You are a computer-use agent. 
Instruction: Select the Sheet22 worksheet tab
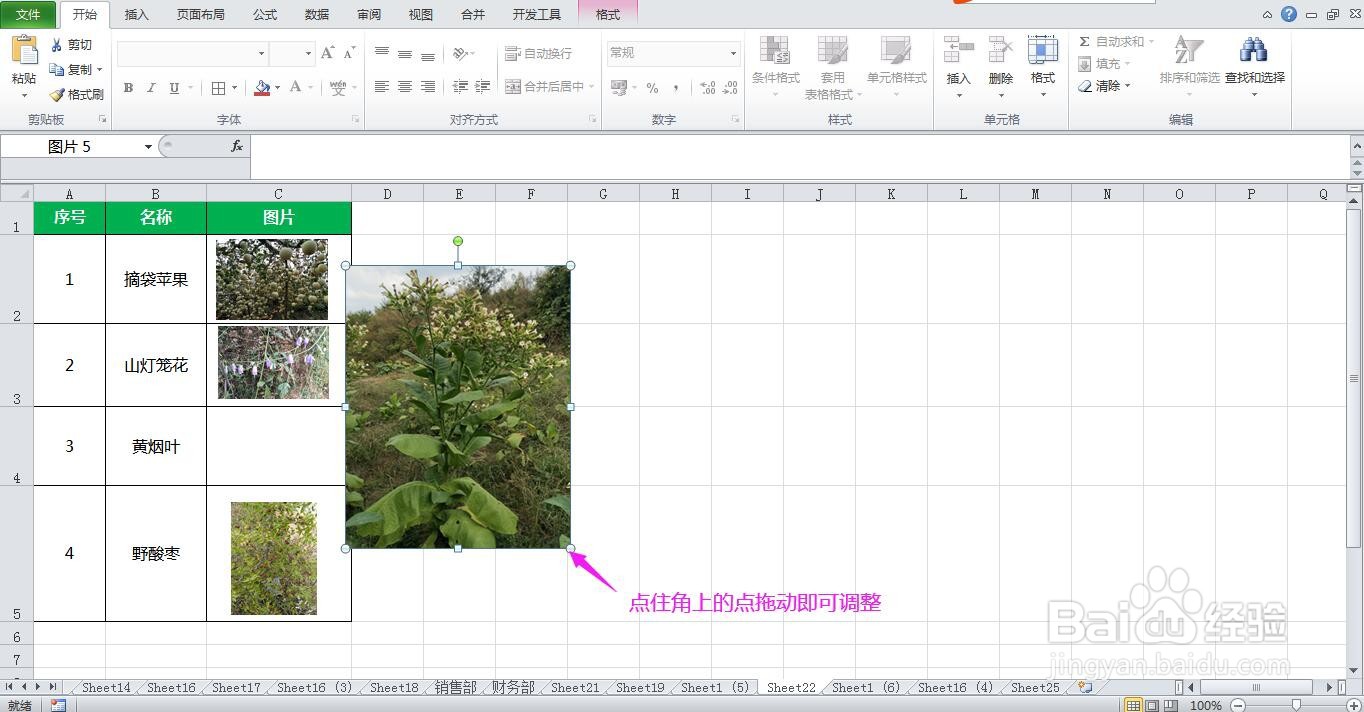click(x=790, y=688)
